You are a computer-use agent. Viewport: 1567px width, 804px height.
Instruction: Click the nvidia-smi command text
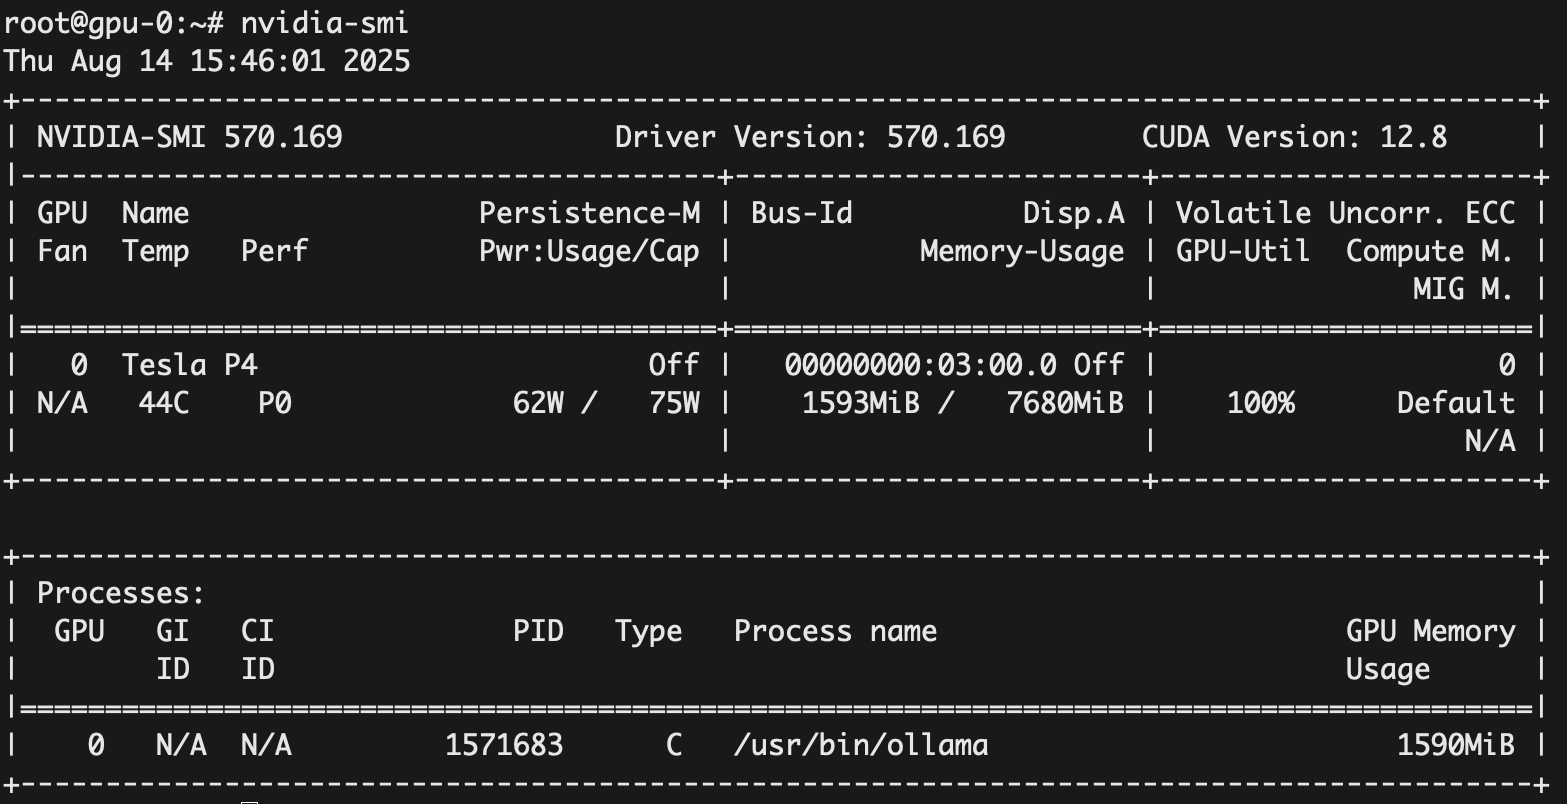pos(324,23)
